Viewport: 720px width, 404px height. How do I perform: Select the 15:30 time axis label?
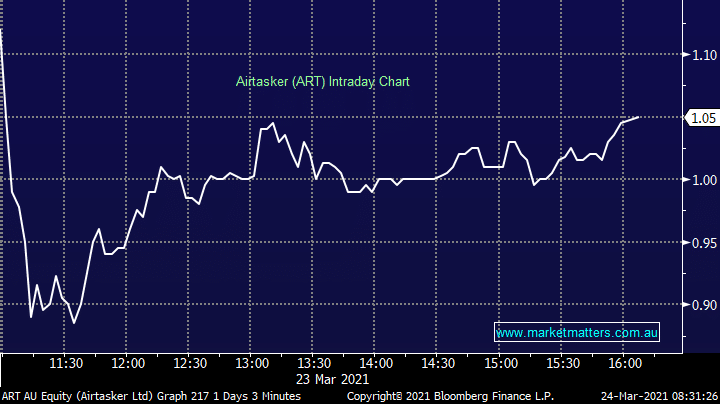pyautogui.click(x=563, y=363)
